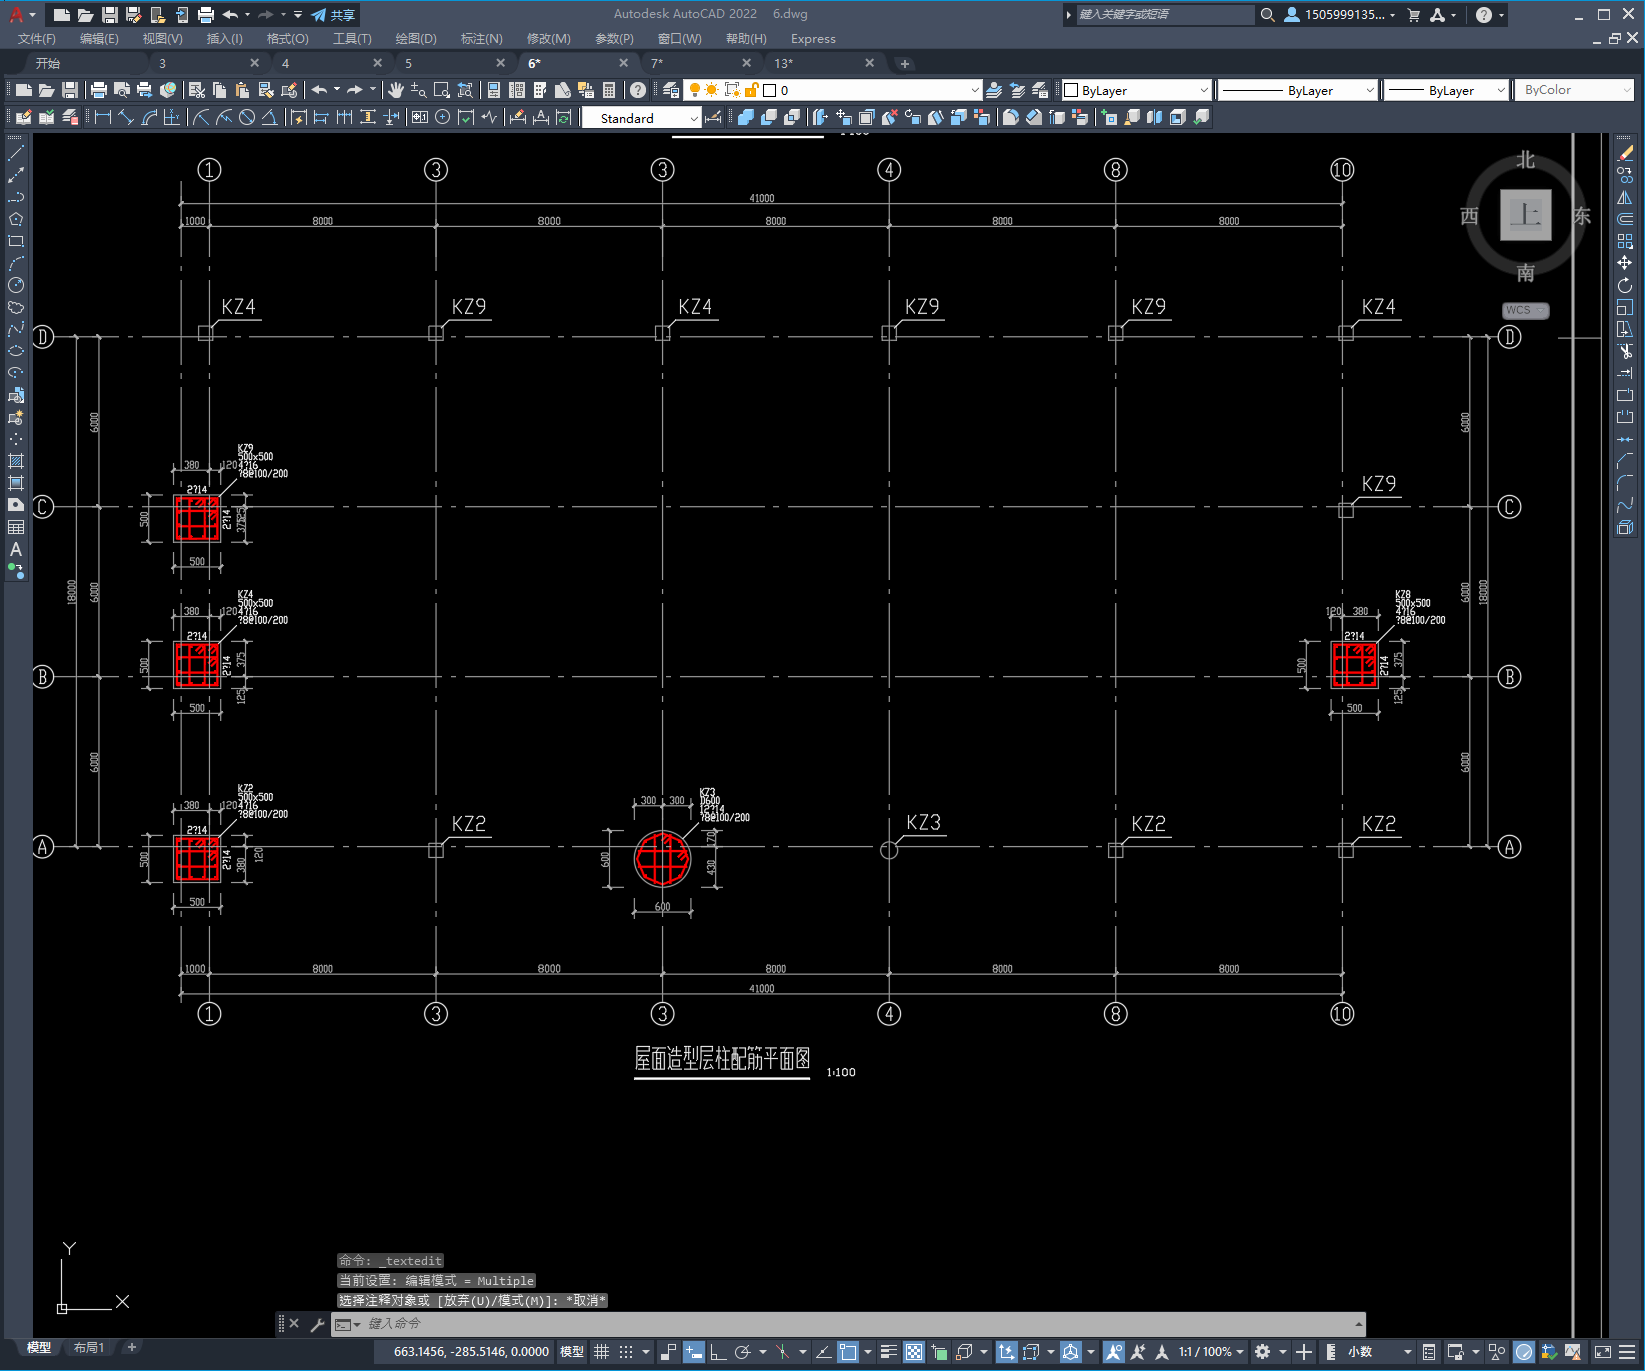Image resolution: width=1645 pixels, height=1371 pixels.
Task: Toggle snap mode dots in status bar
Action: pos(626,1352)
